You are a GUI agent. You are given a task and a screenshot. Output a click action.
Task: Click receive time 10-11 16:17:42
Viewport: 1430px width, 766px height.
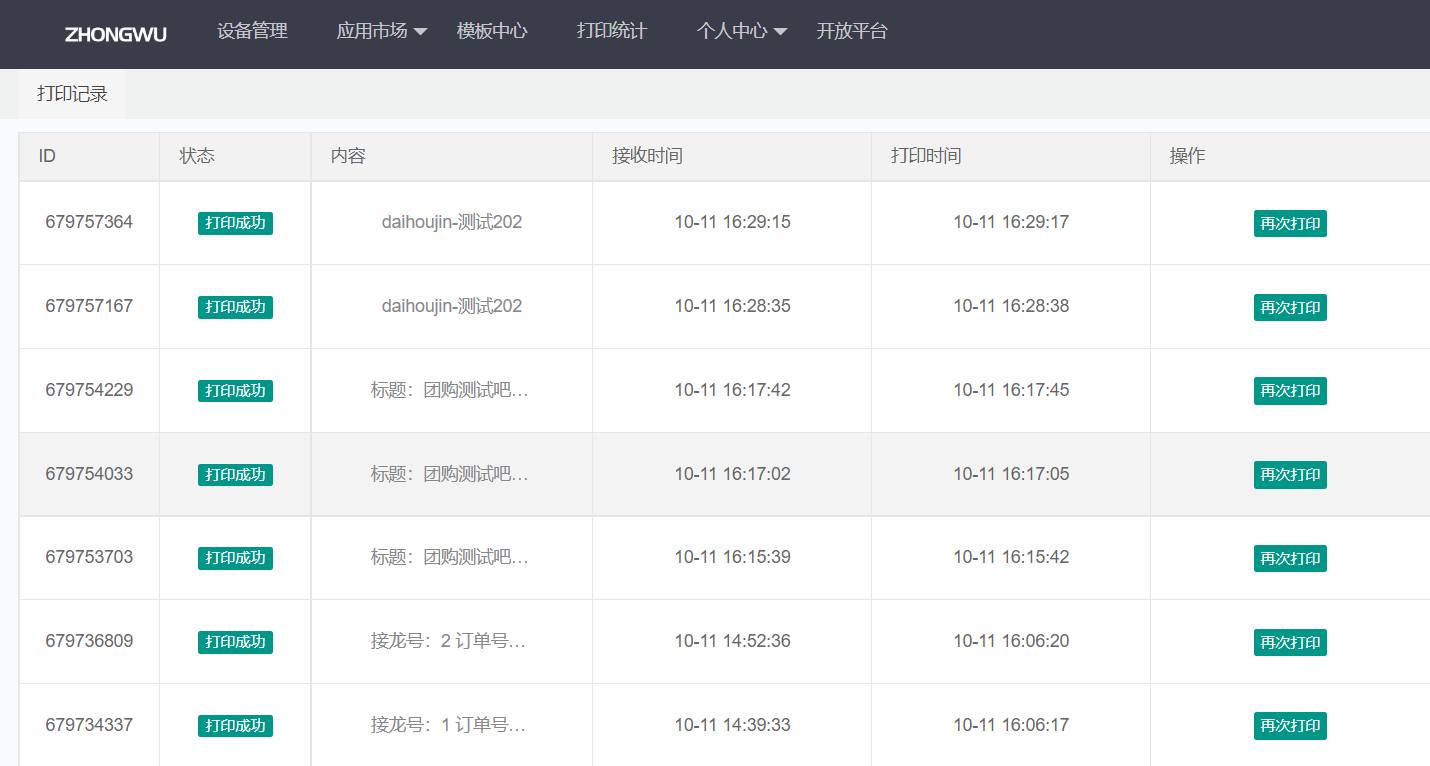(x=732, y=390)
